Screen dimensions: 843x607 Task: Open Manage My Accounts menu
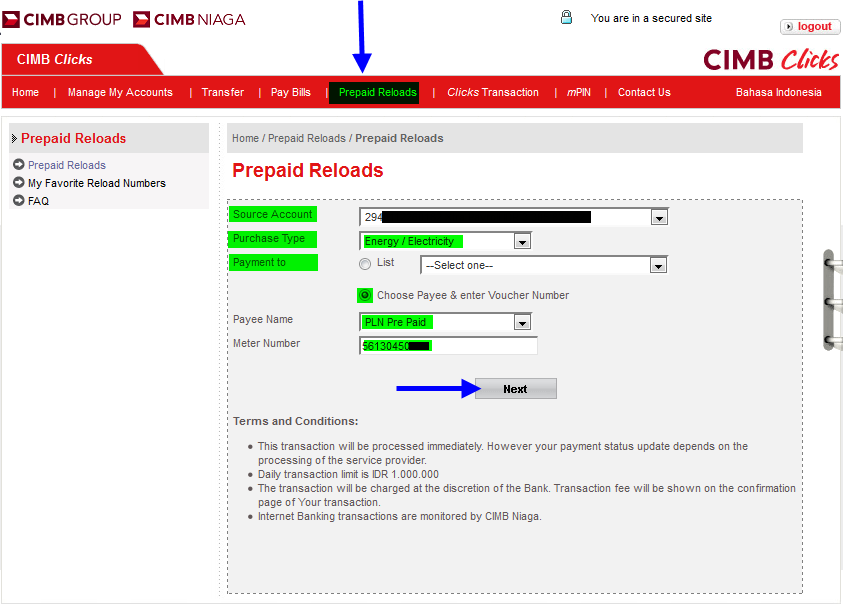tap(120, 92)
